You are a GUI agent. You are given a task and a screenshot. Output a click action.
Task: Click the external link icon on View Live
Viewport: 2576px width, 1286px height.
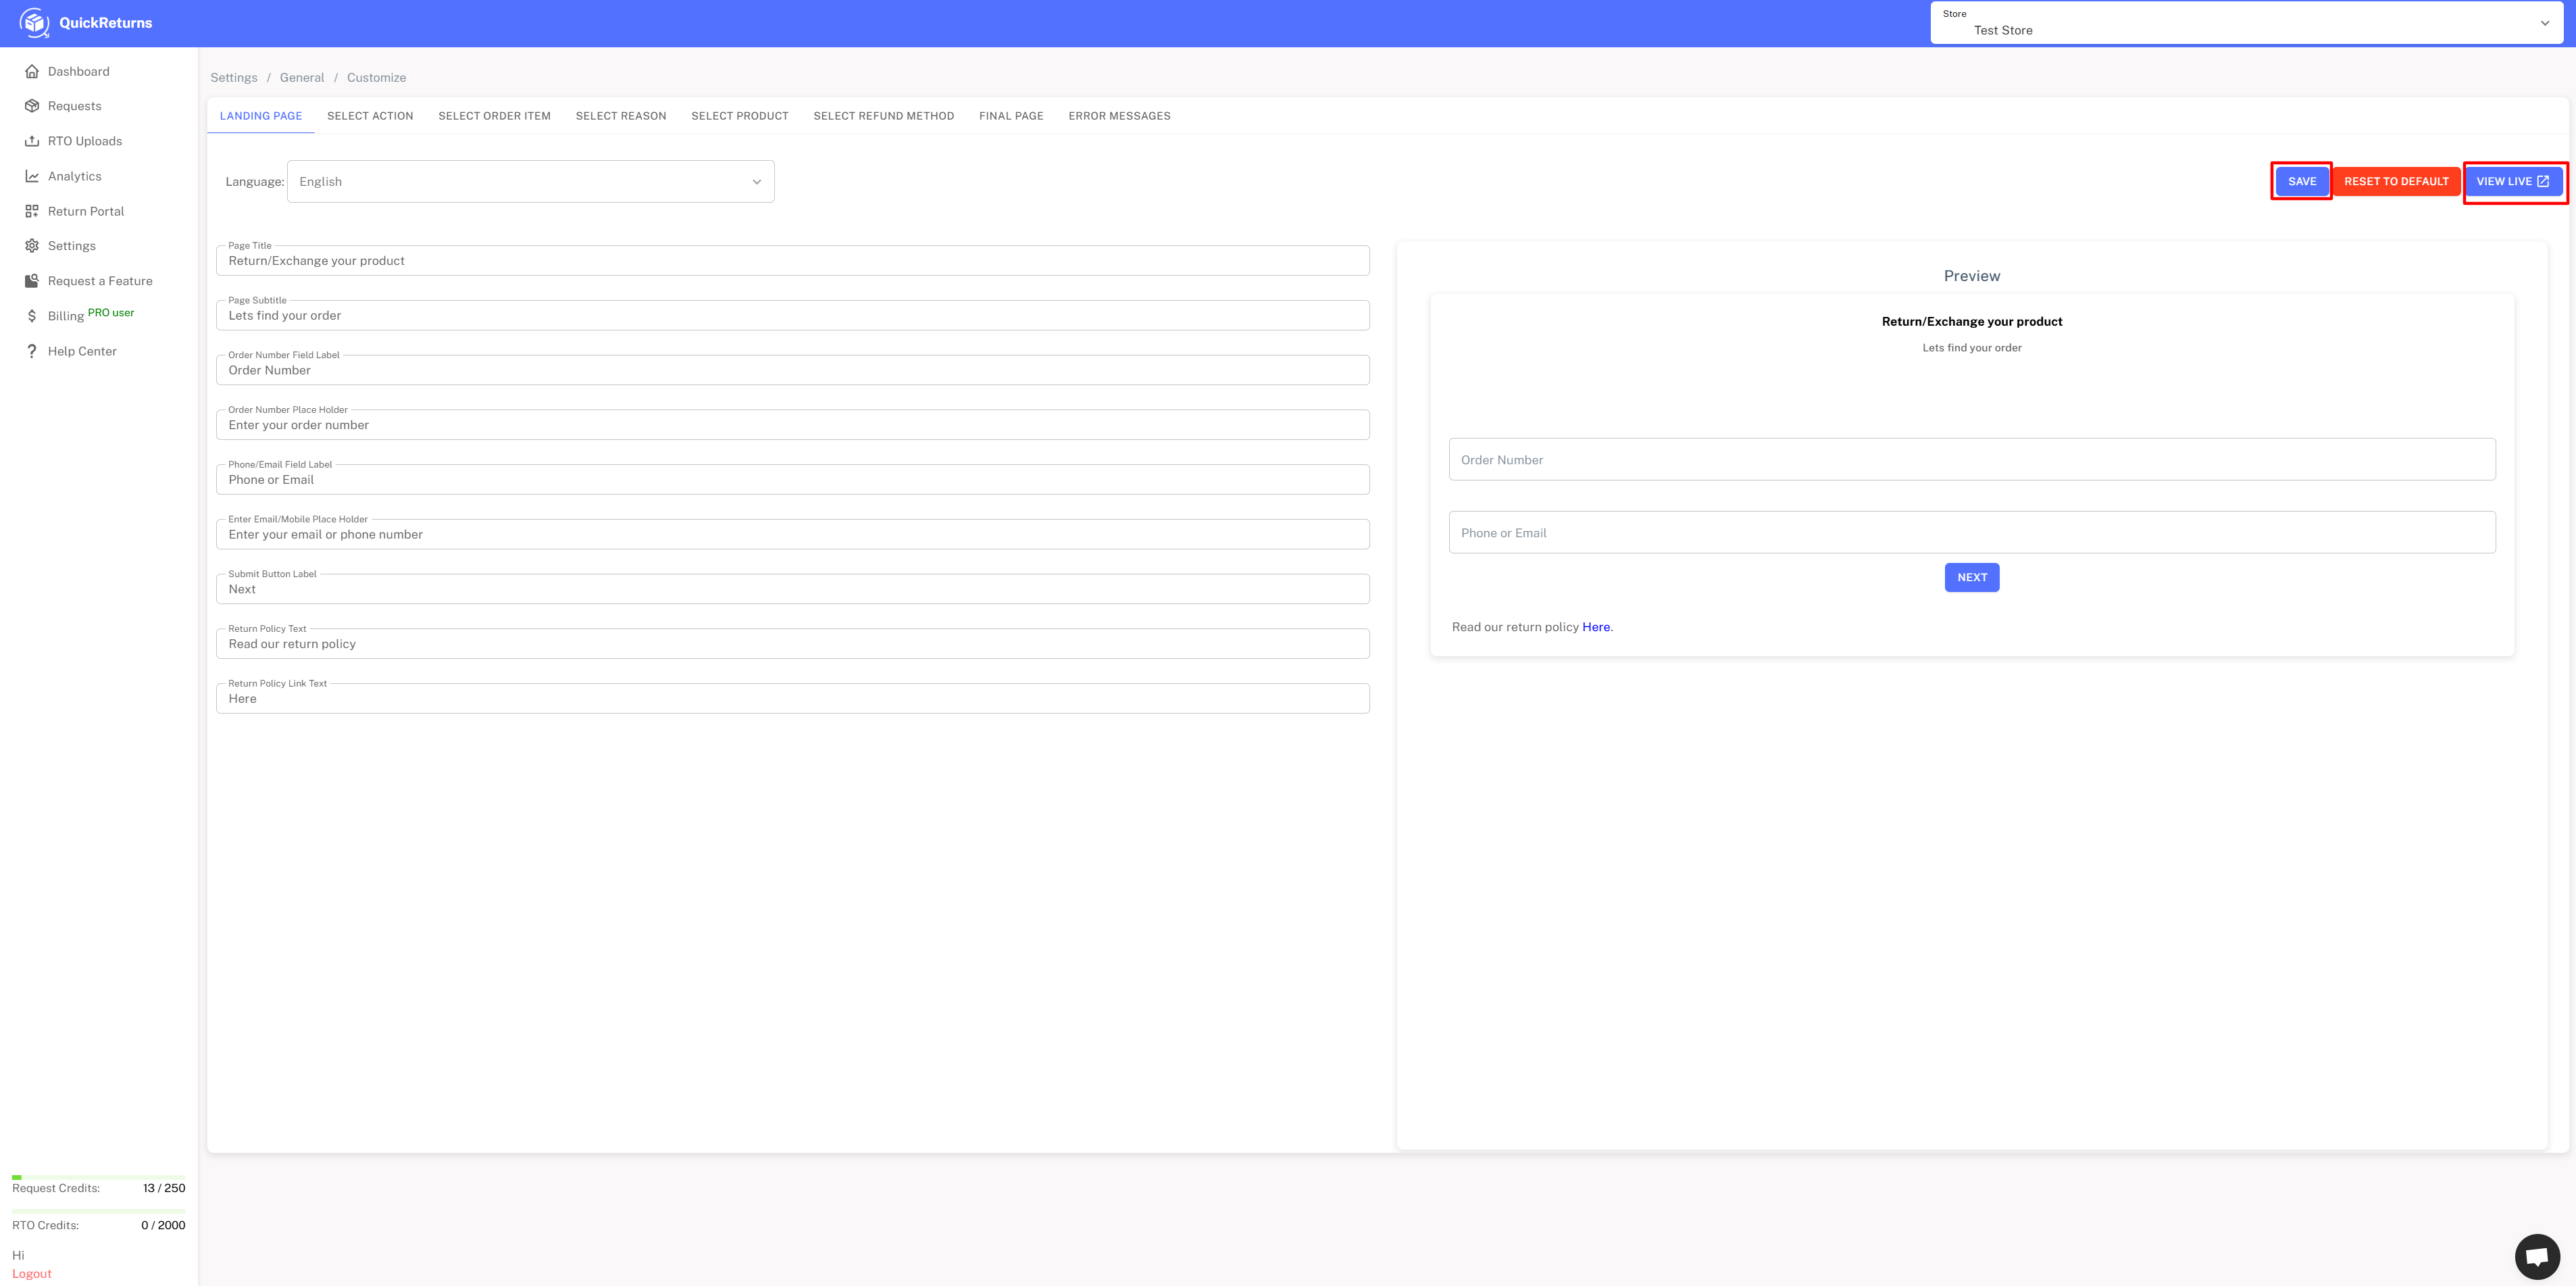pos(2543,181)
